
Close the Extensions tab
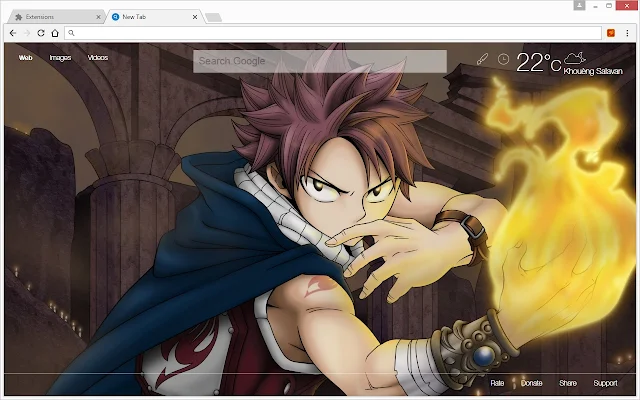[98, 17]
